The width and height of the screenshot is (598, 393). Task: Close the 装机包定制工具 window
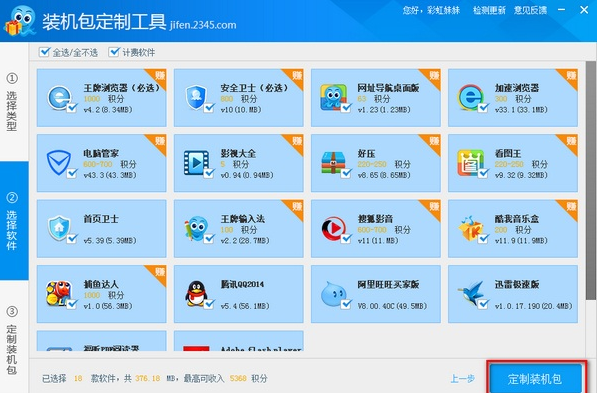pyautogui.click(x=584, y=10)
